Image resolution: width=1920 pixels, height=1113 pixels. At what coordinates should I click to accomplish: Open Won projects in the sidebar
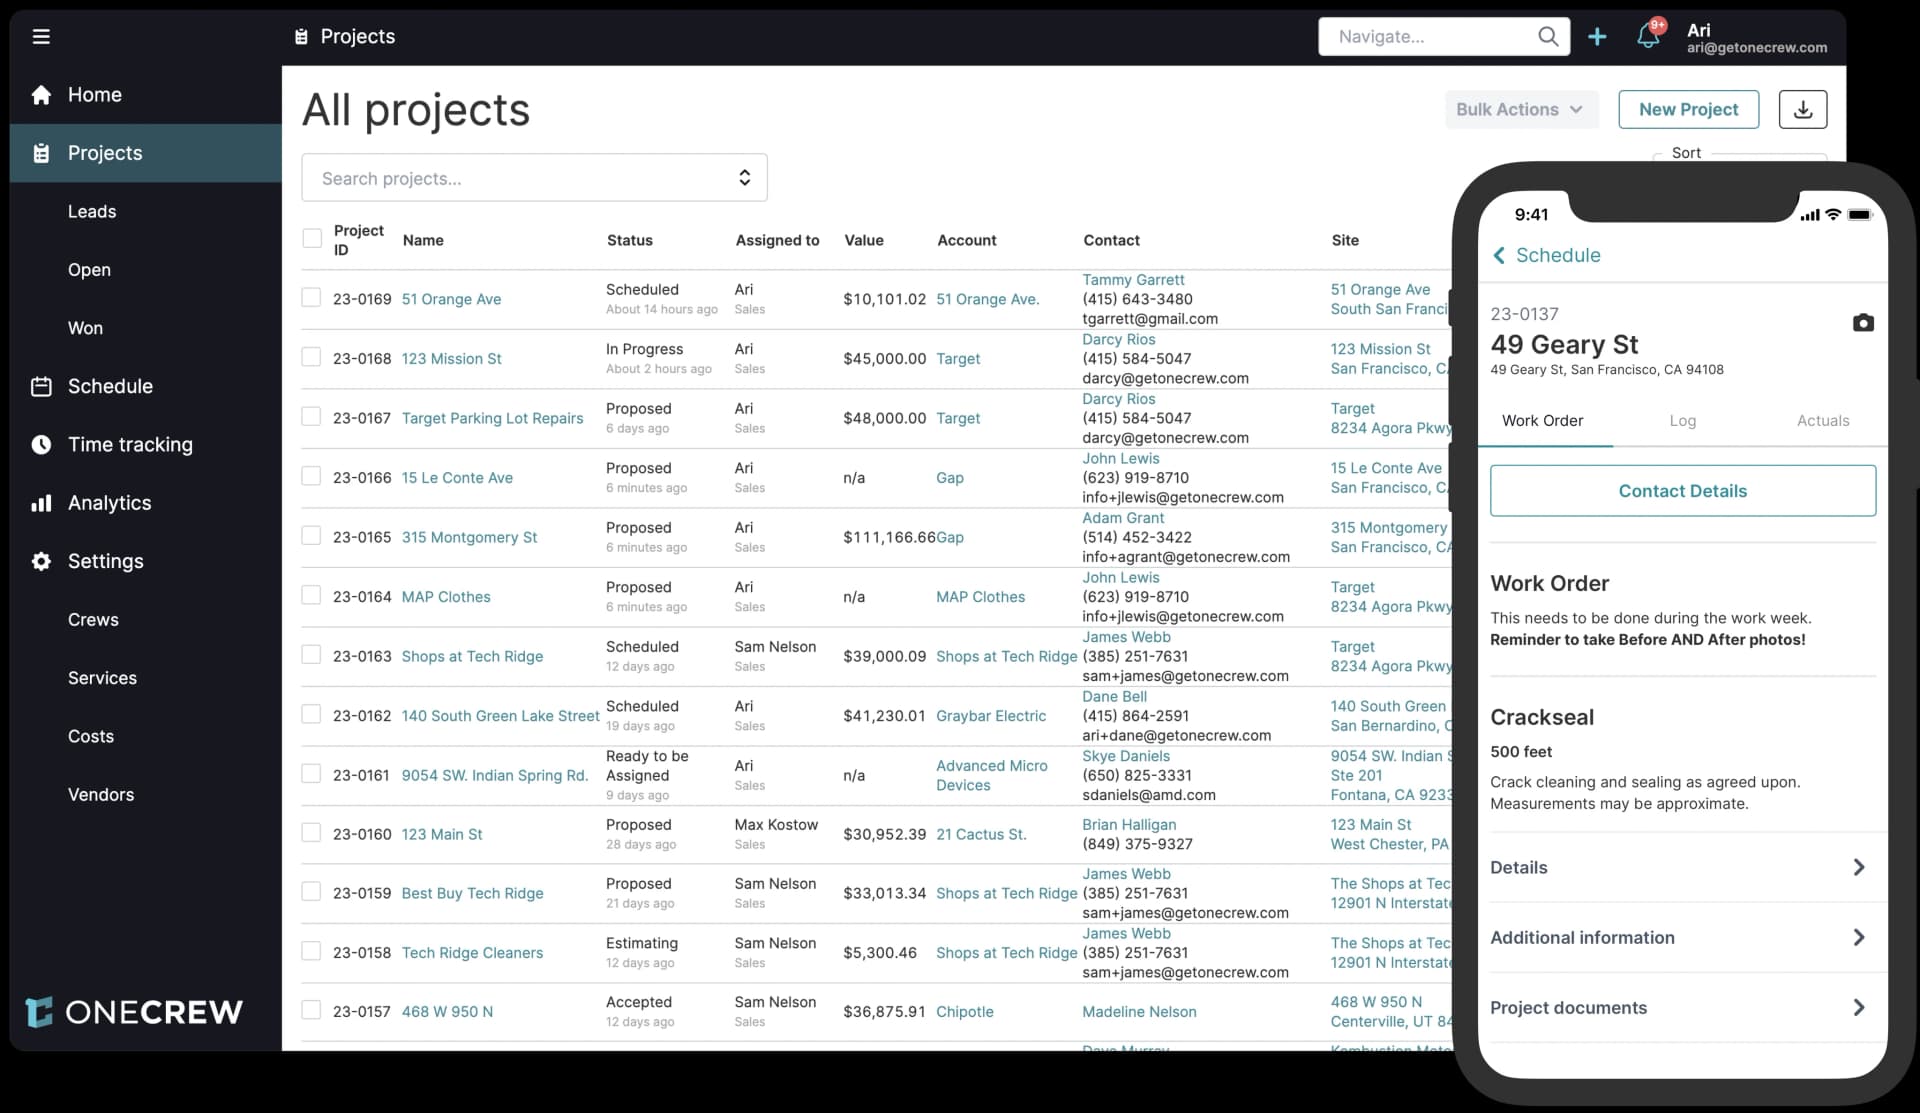coord(85,328)
